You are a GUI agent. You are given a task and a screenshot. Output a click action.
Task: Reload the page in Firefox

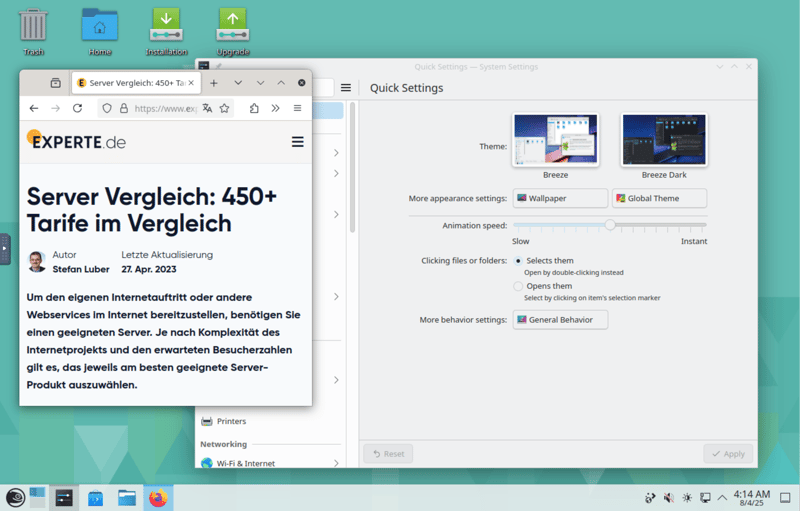tap(77, 108)
